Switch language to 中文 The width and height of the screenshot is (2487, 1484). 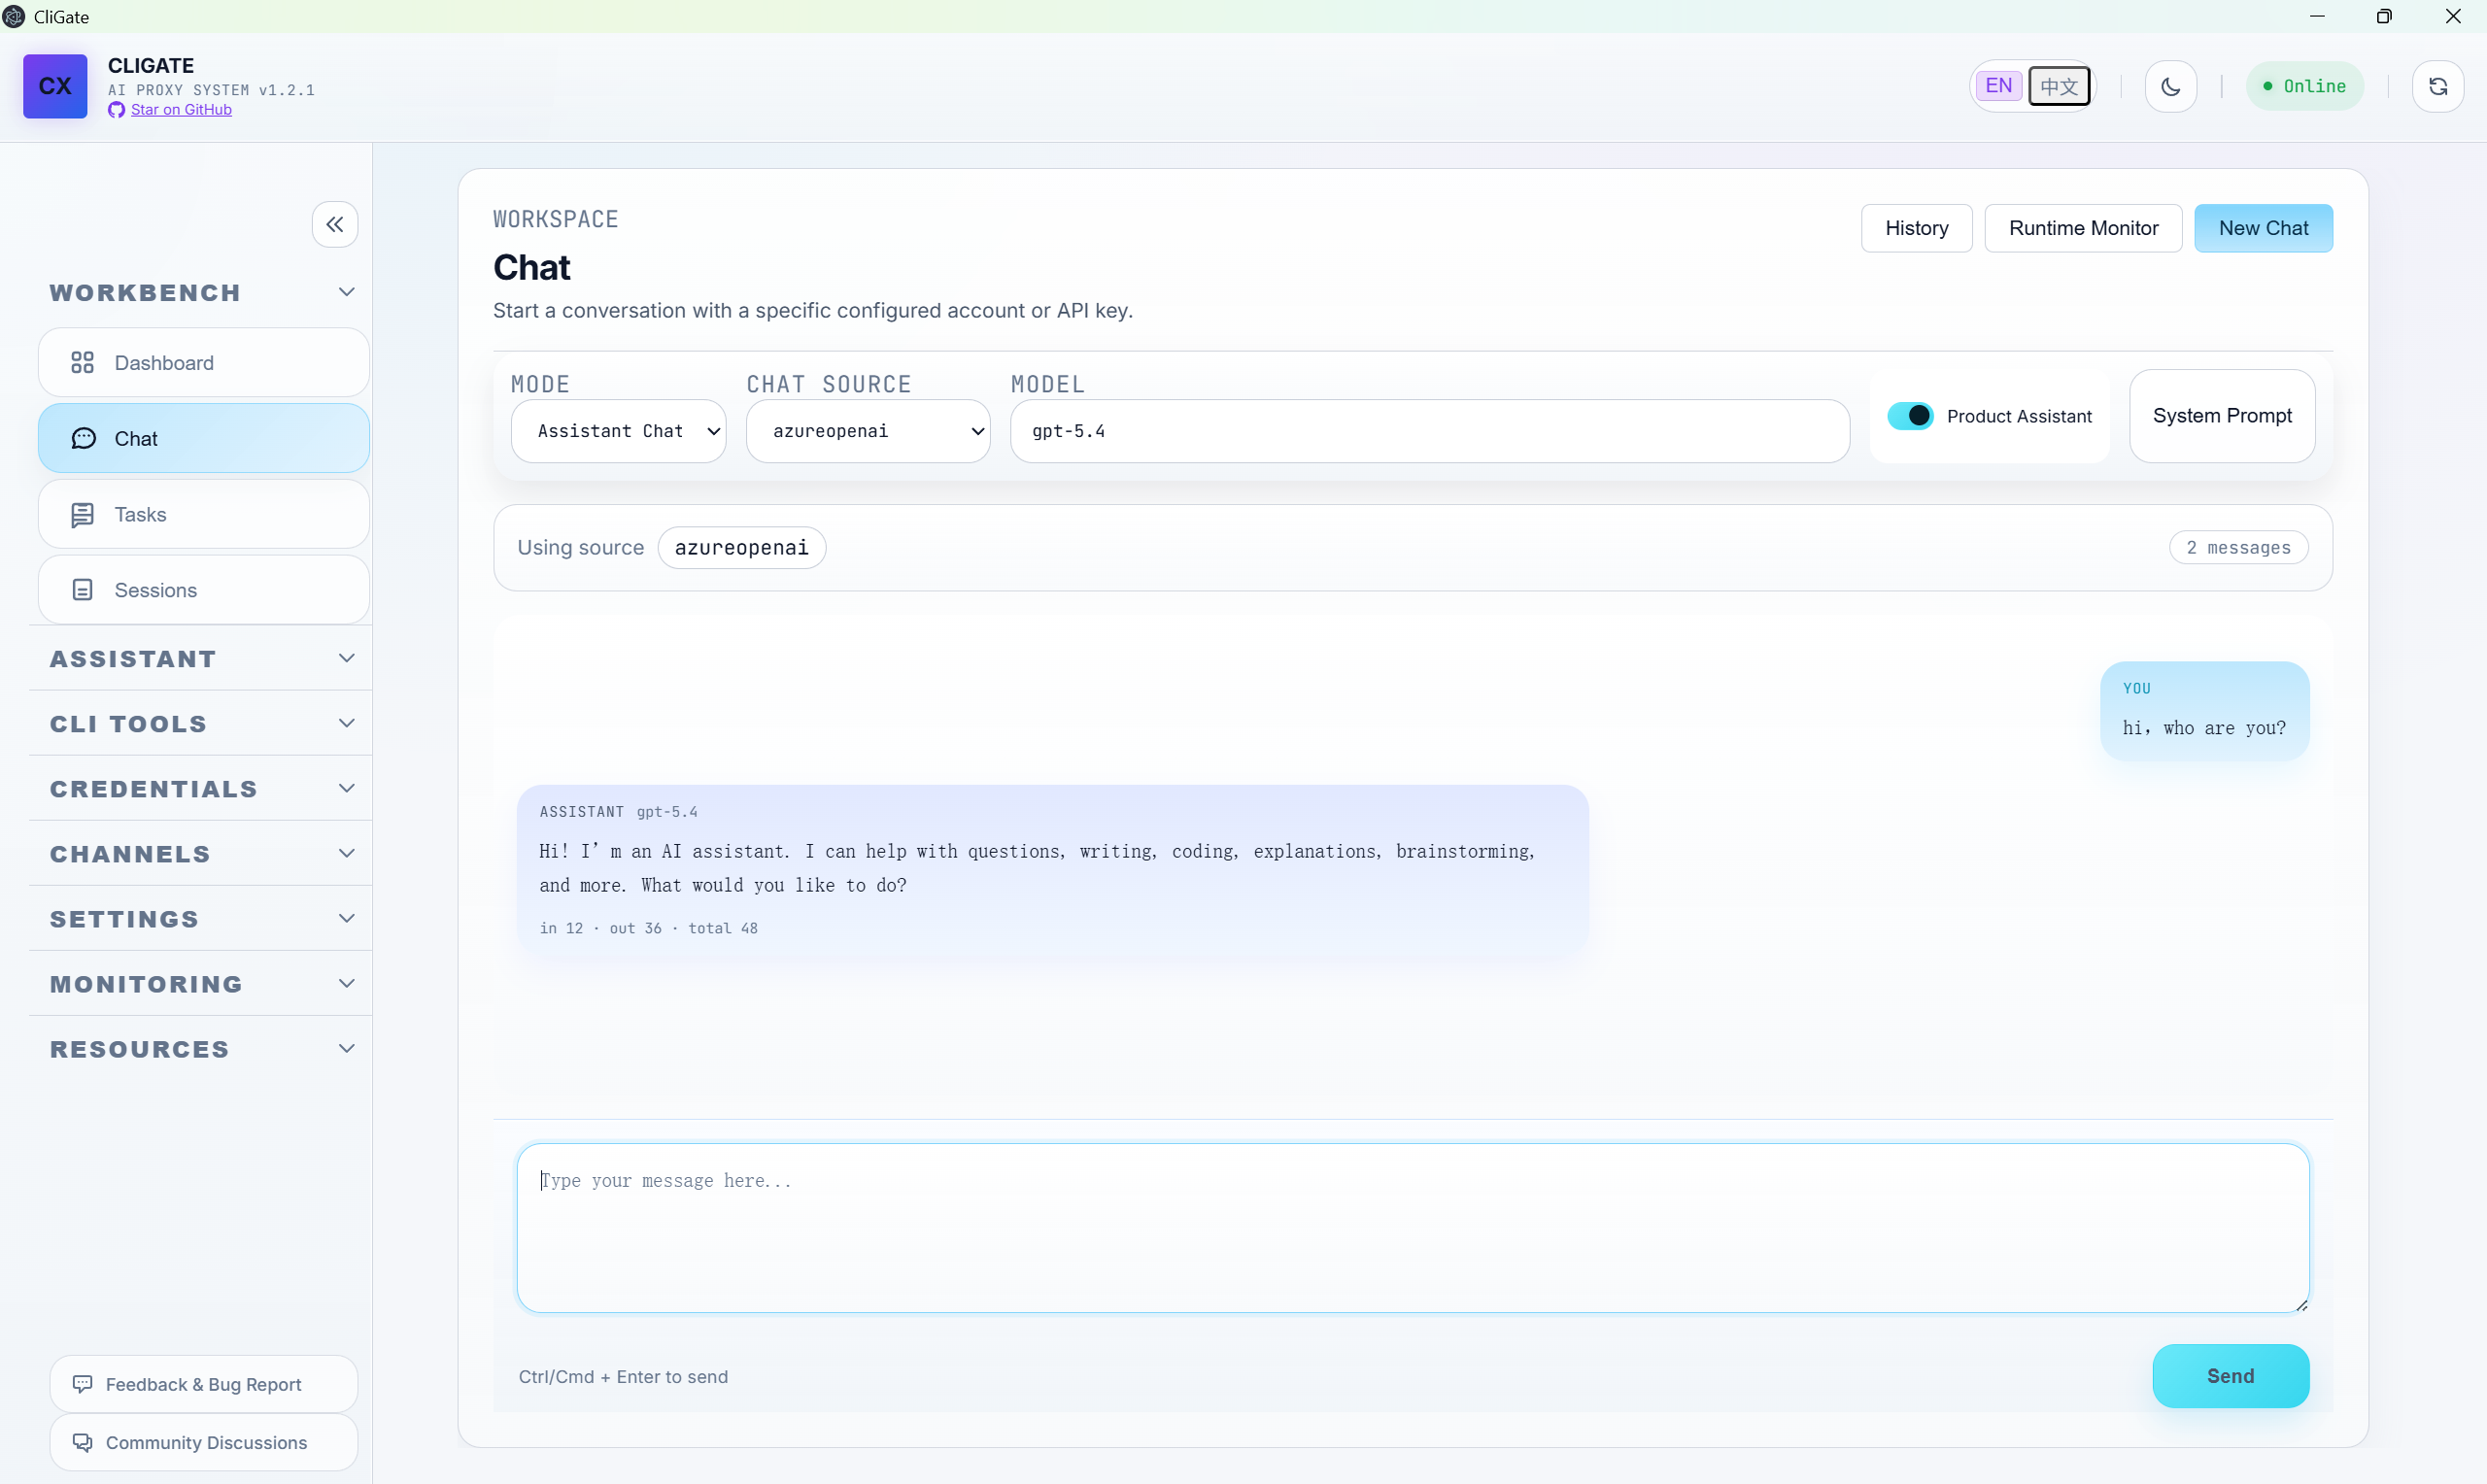point(2058,86)
